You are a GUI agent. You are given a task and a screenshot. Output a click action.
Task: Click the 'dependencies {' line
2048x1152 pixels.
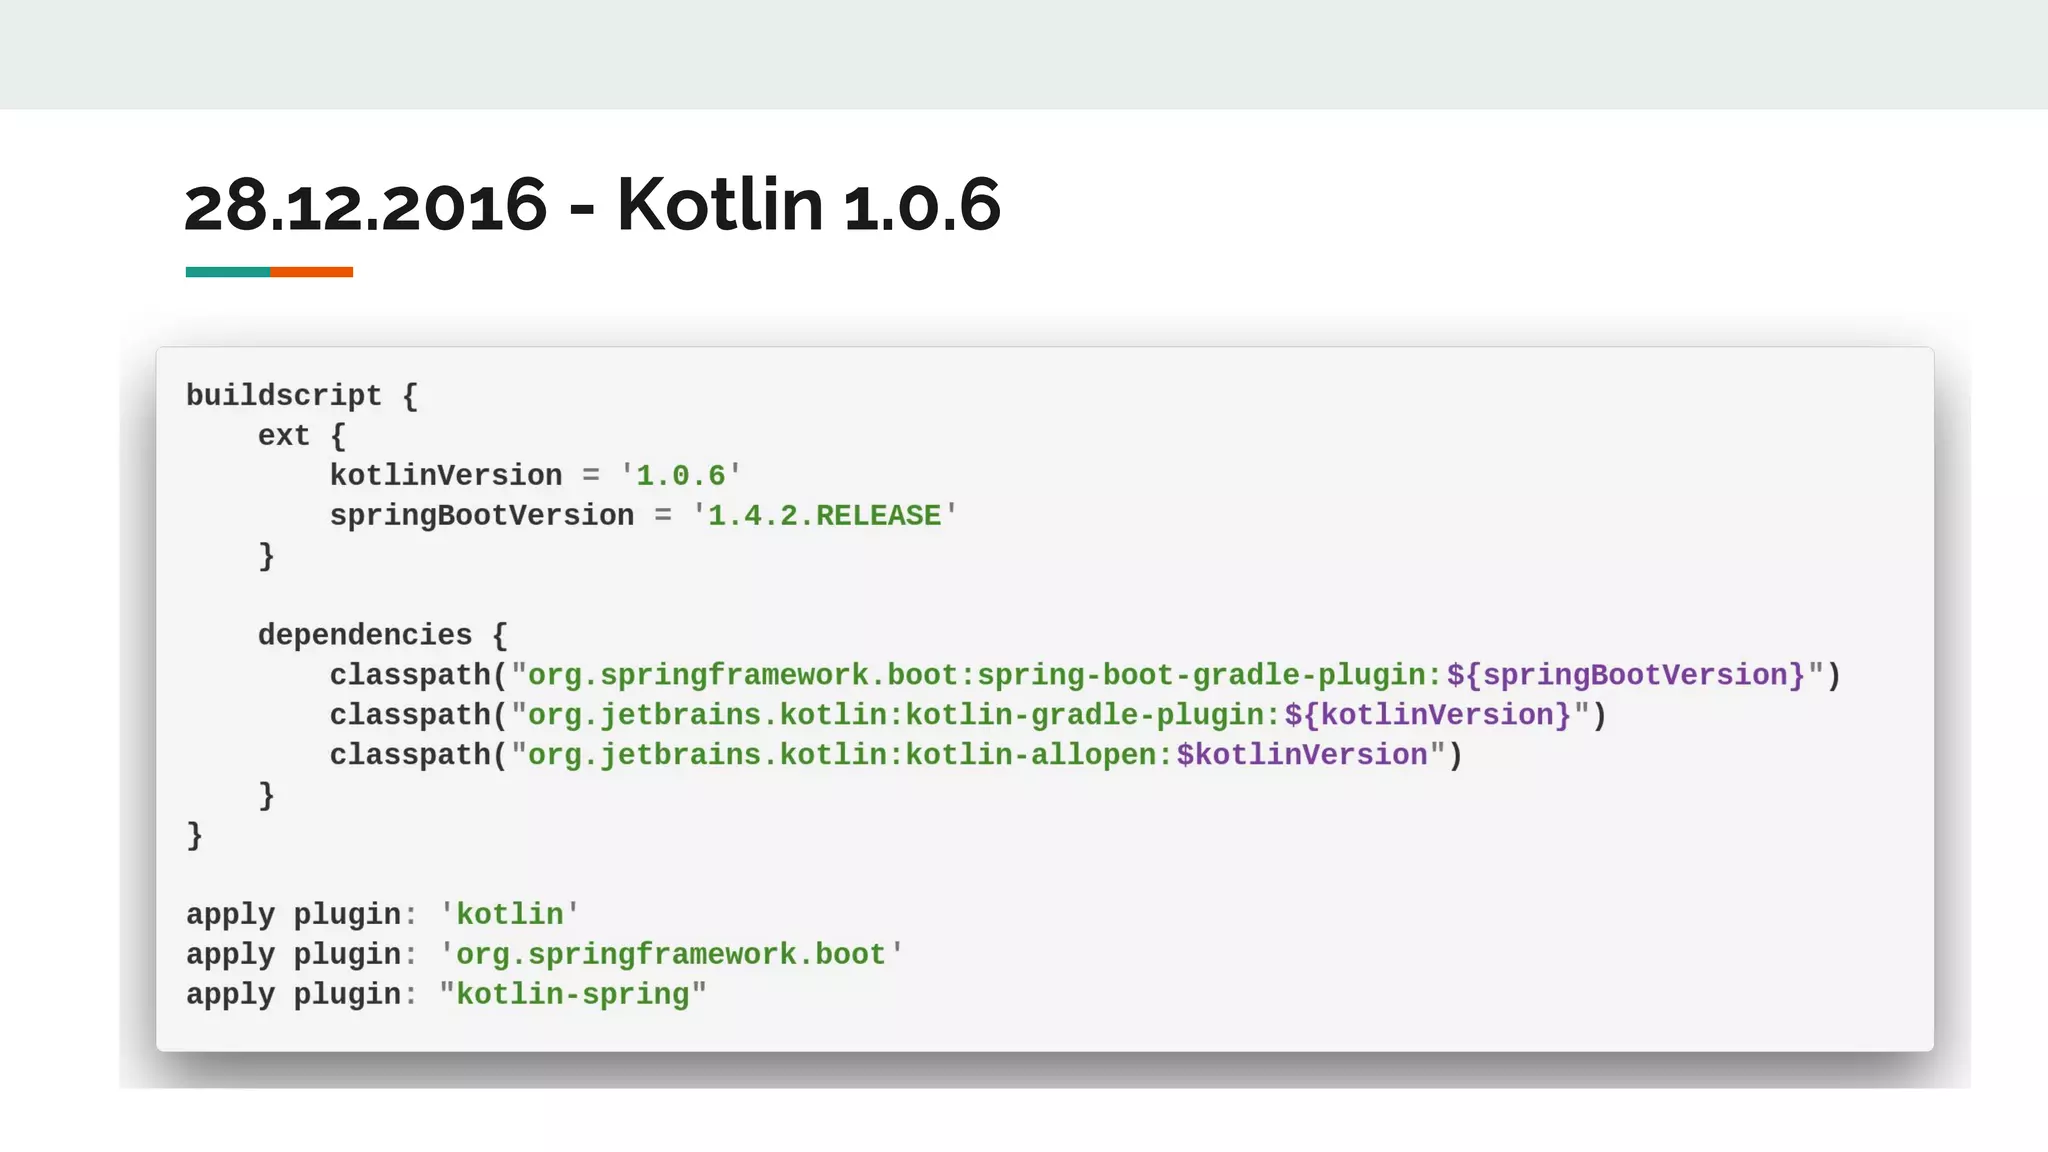coord(383,636)
